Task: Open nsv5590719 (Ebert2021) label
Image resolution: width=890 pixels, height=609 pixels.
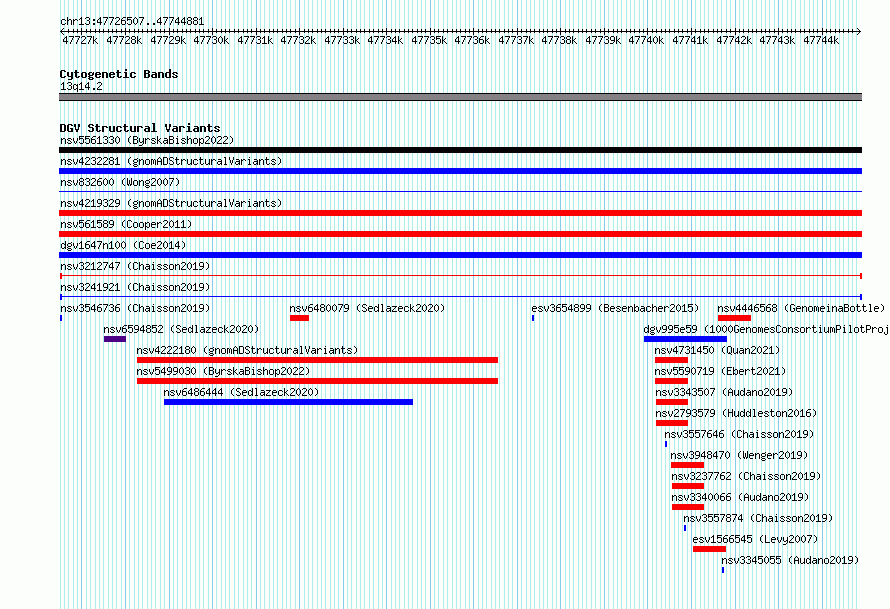Action: pos(720,371)
